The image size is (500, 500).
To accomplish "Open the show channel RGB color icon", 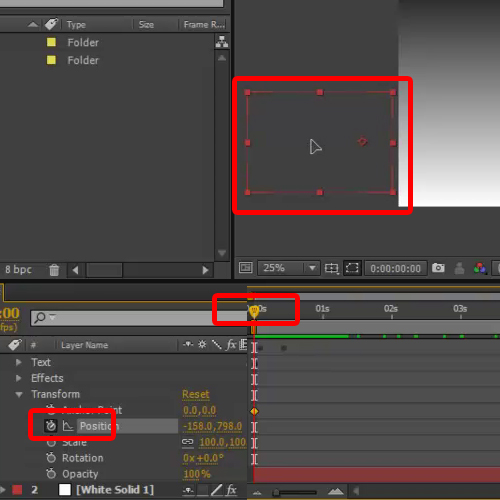I will pos(480,268).
